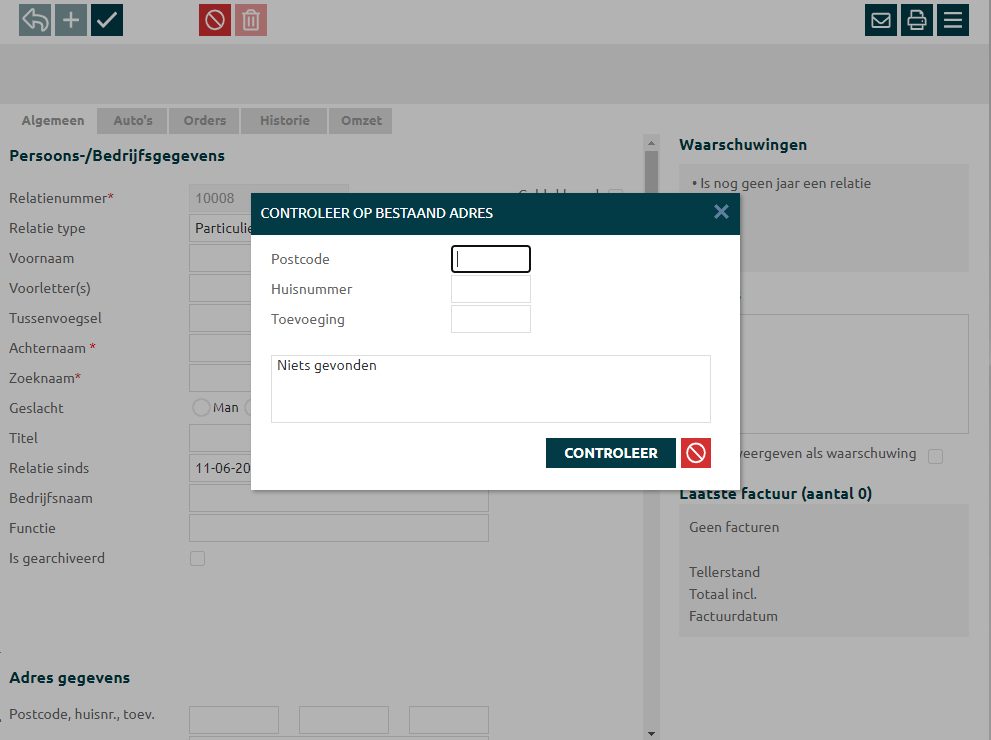991x740 pixels.
Task: Click the red cancel icon in top toolbar
Action: 215,20
